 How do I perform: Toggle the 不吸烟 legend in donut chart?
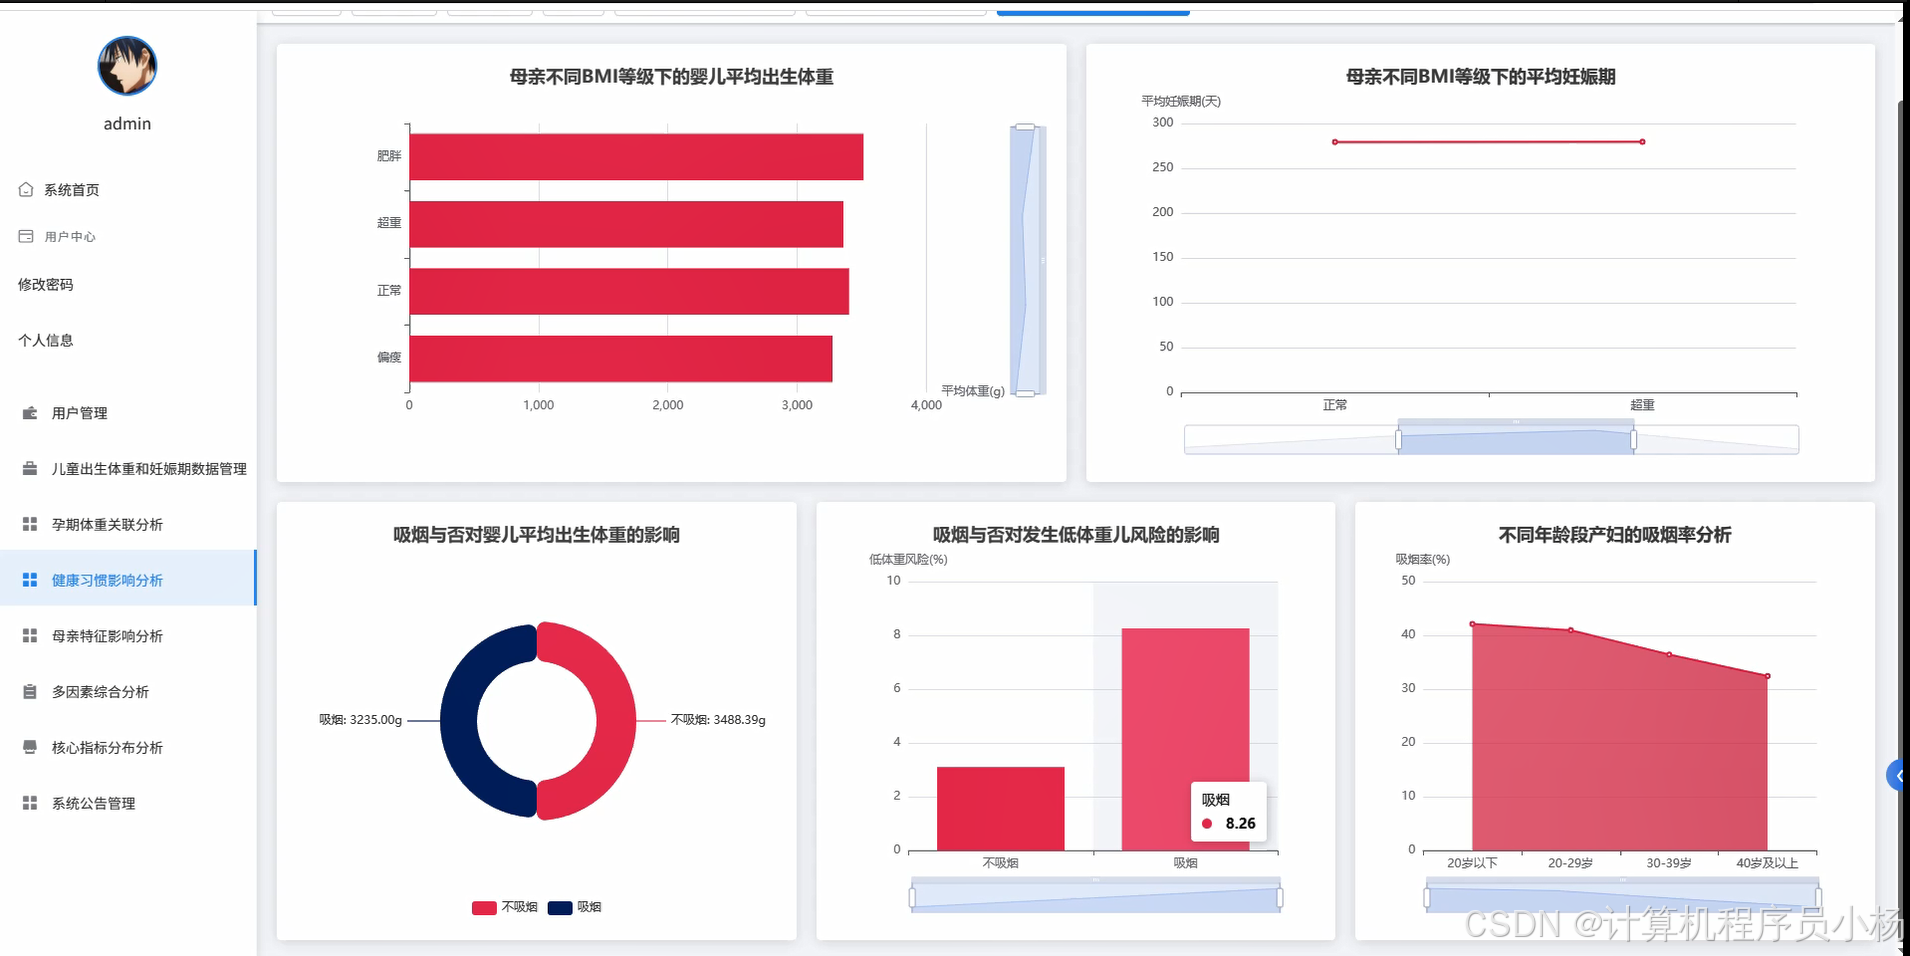coord(504,907)
